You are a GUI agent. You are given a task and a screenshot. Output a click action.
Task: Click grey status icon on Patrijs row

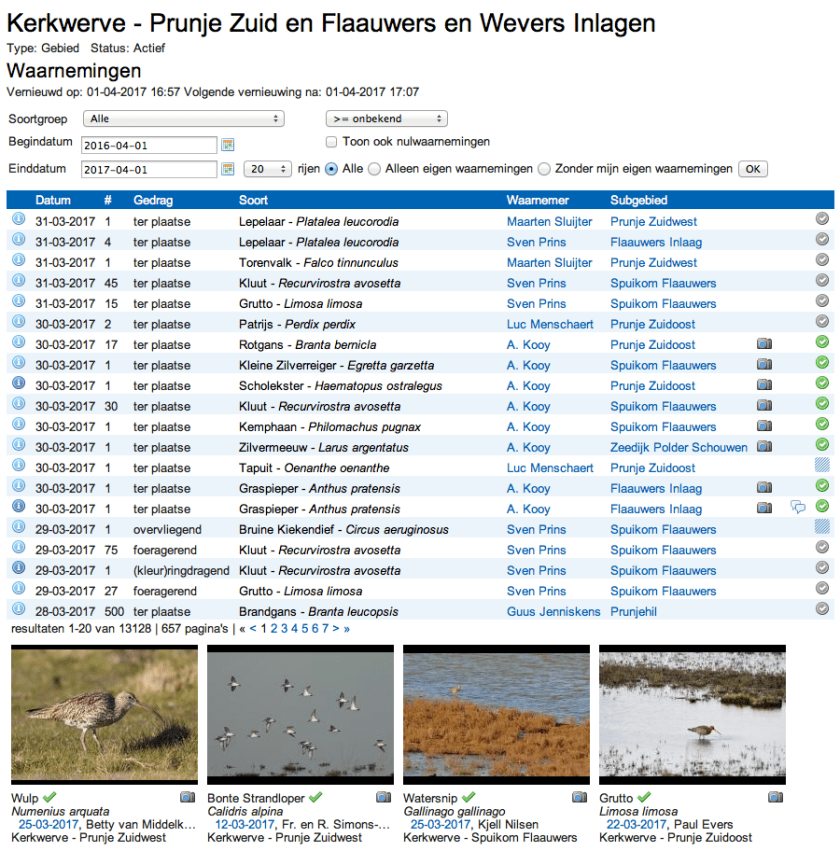823,321
